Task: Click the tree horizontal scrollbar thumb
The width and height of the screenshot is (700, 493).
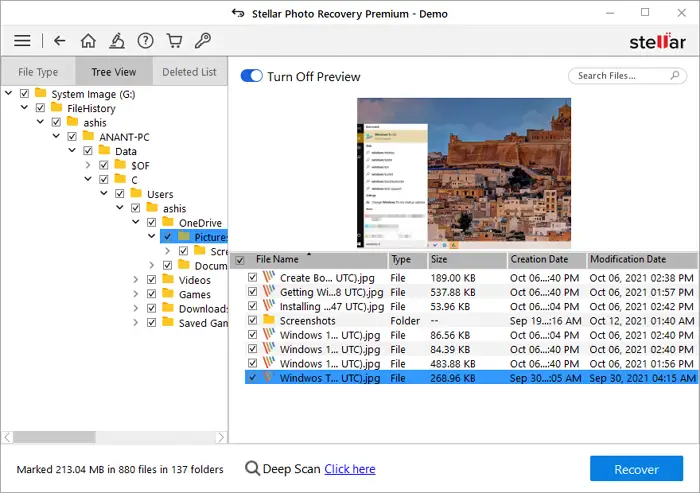Action: pyautogui.click(x=54, y=437)
